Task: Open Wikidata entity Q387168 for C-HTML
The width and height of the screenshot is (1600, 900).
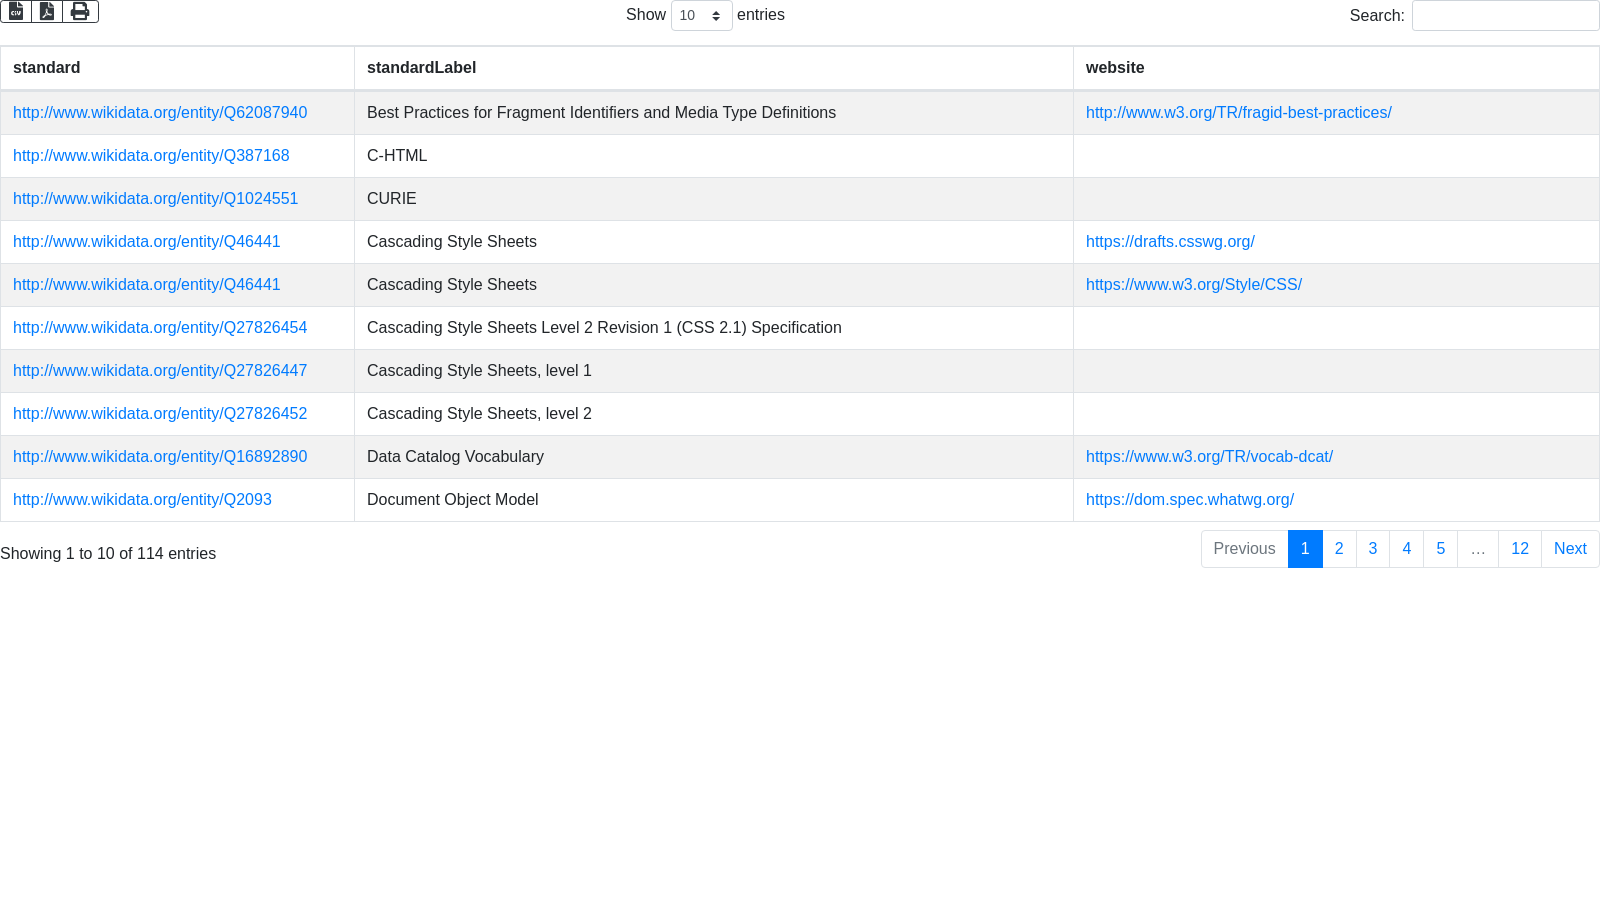Action: pyautogui.click(x=151, y=156)
